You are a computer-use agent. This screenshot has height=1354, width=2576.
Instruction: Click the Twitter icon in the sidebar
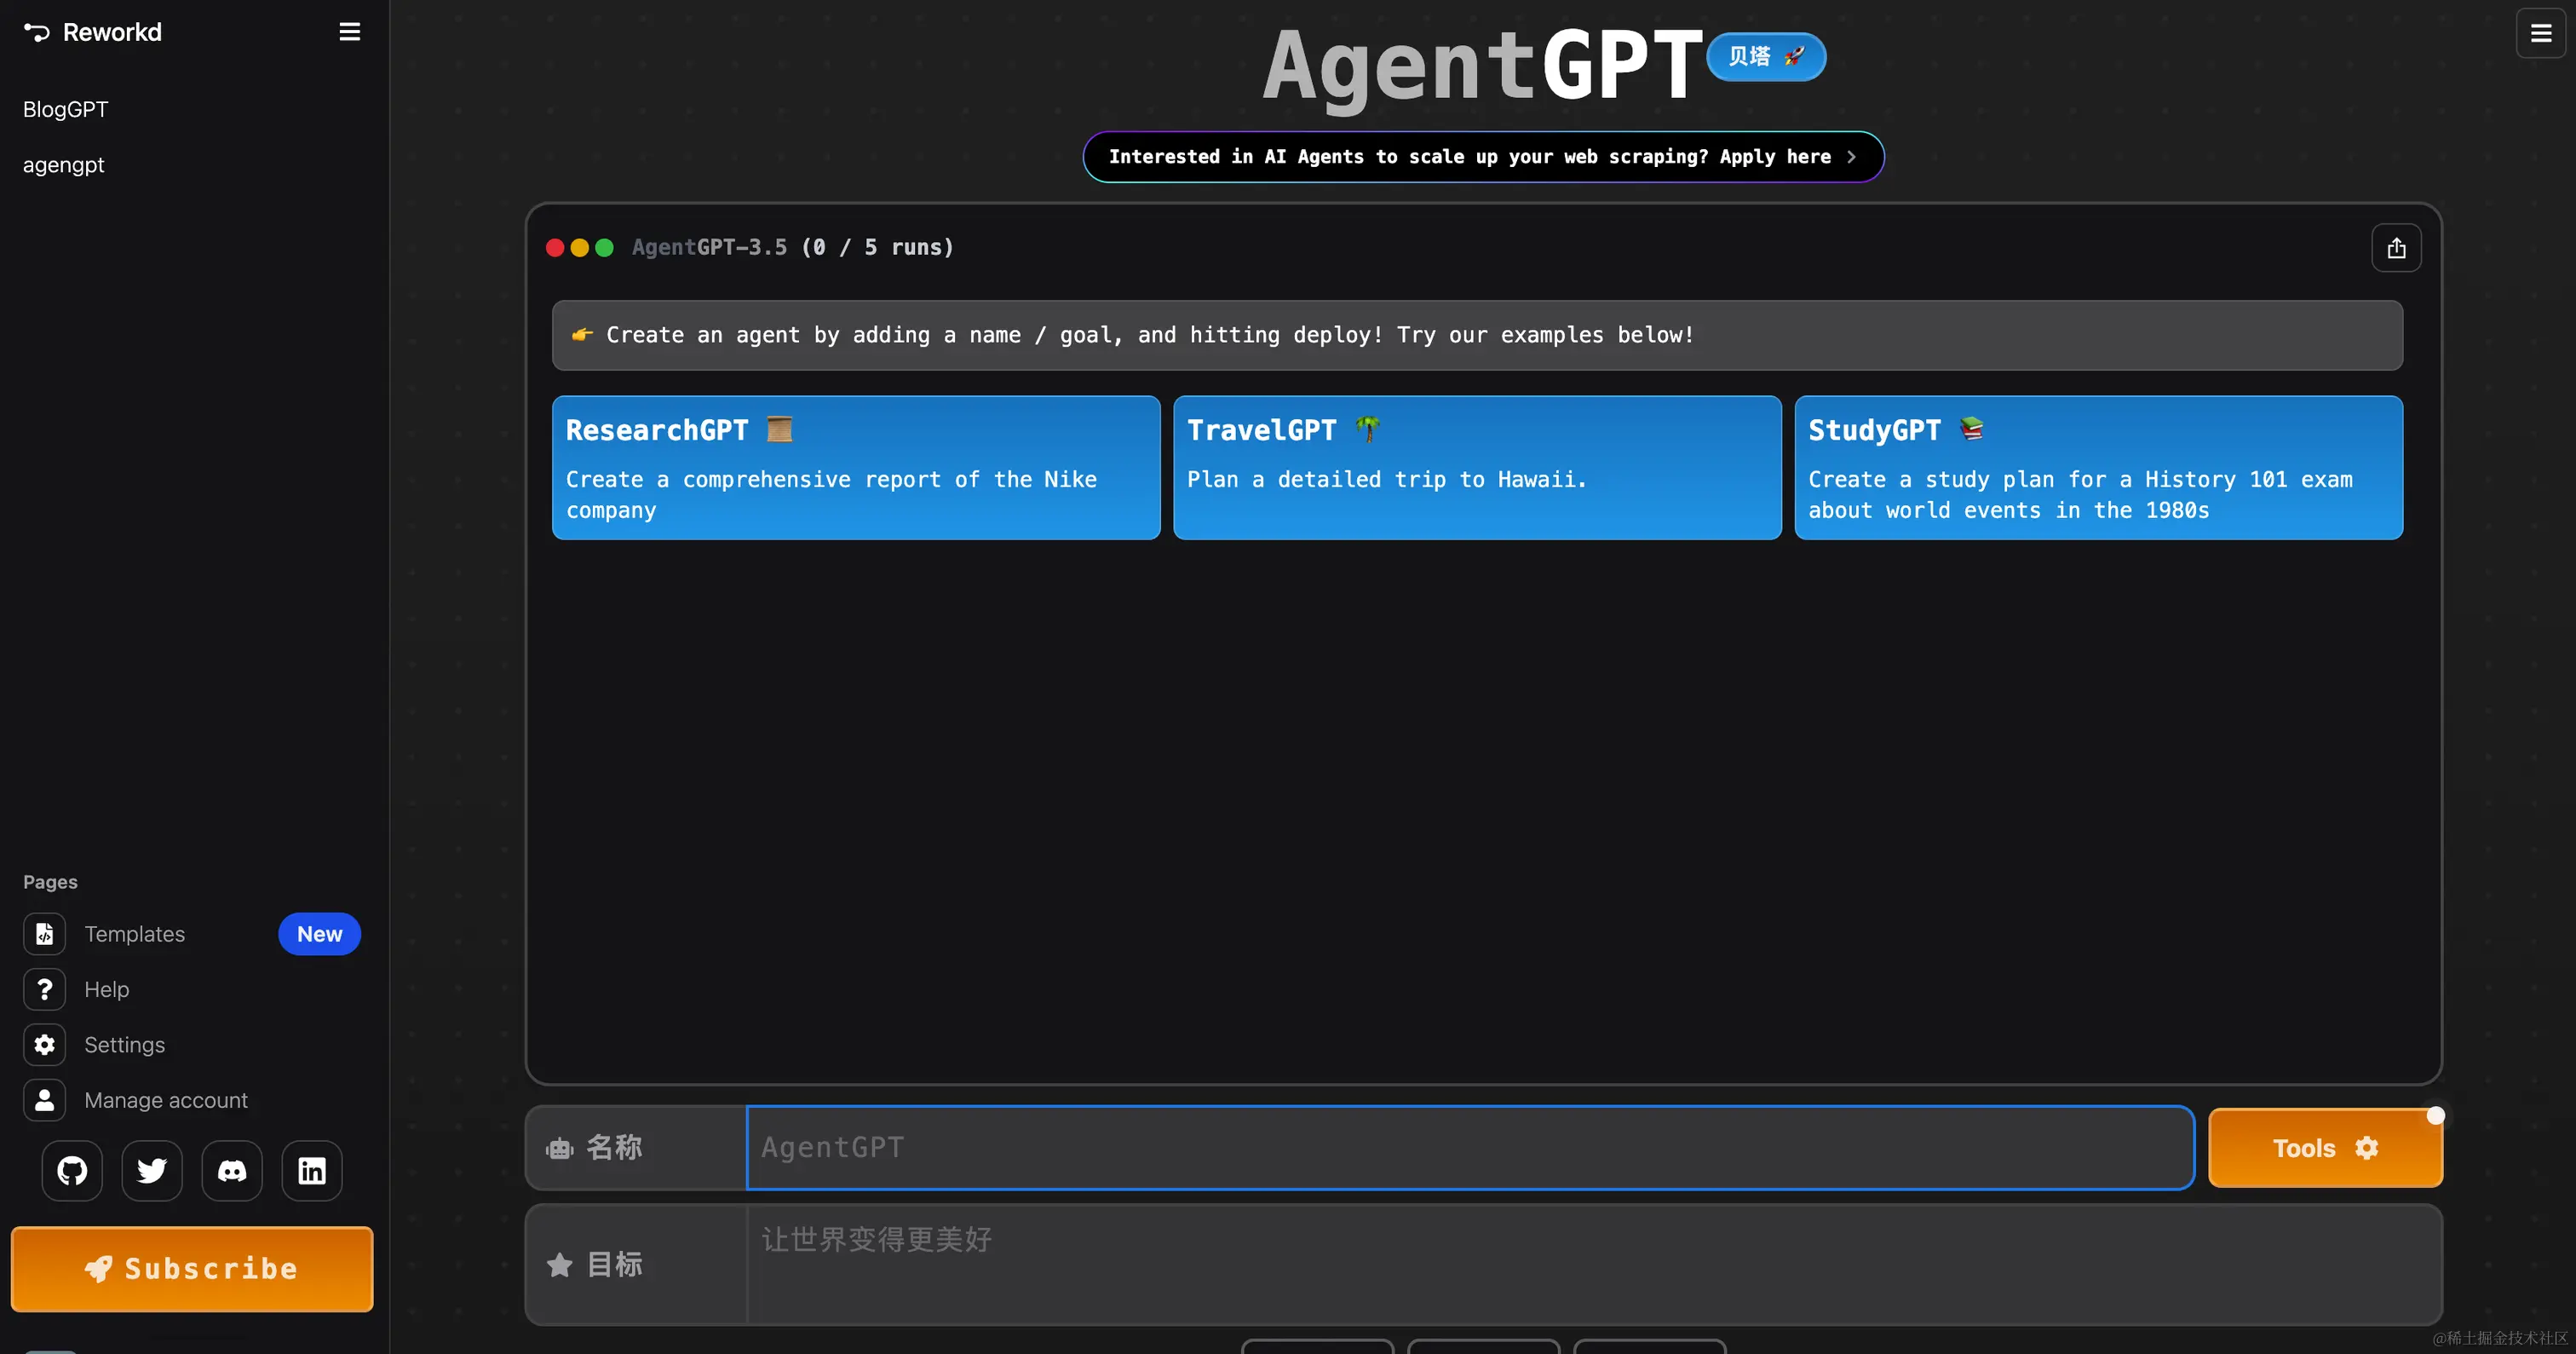tap(151, 1170)
